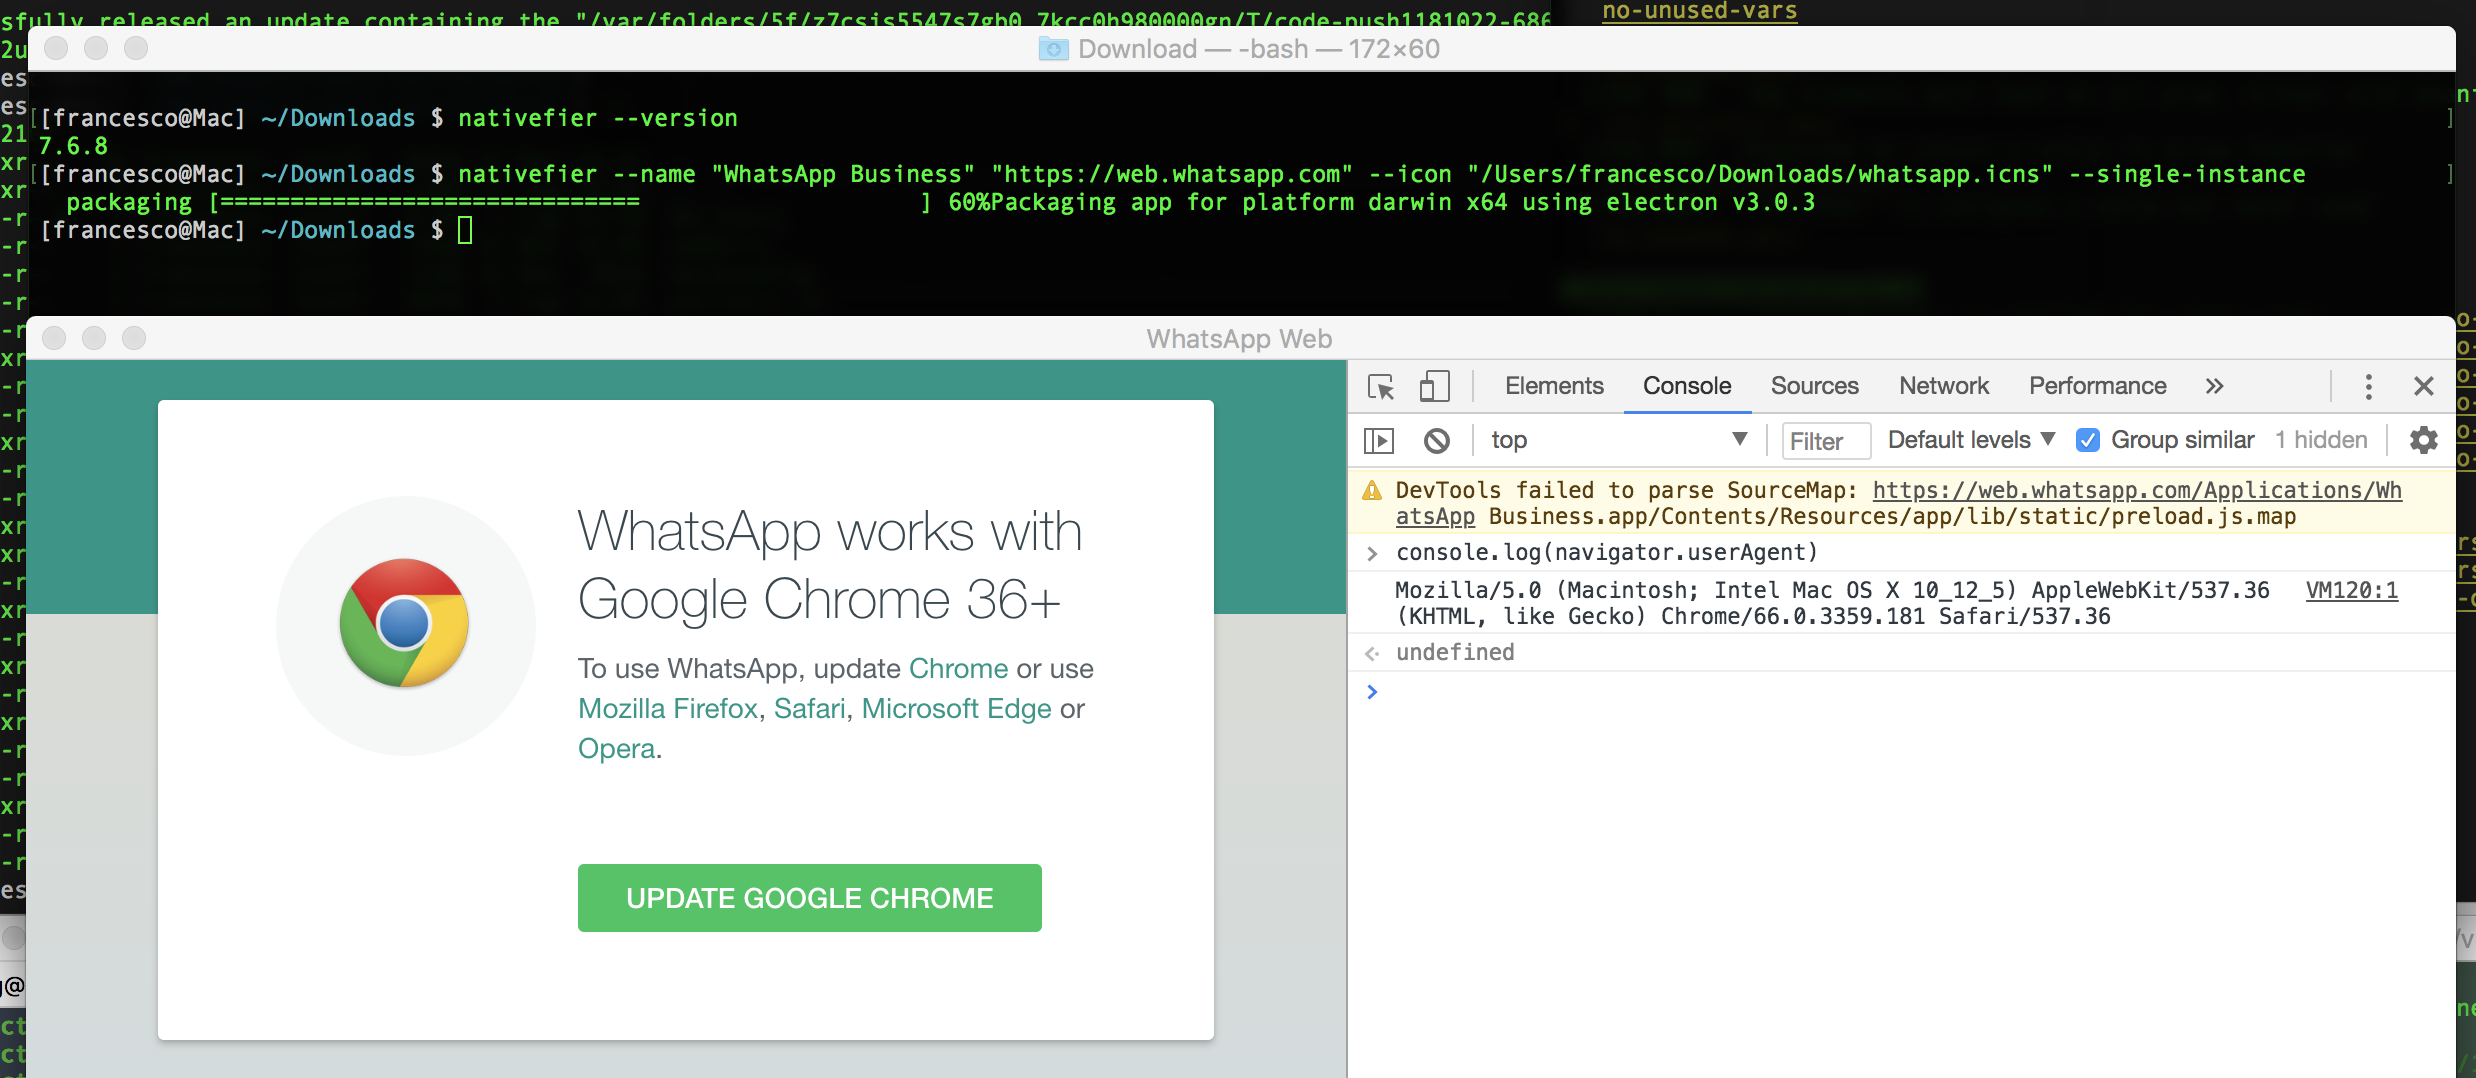Toggle the Group similar checkbox
This screenshot has width=2476, height=1078.
click(x=2088, y=440)
